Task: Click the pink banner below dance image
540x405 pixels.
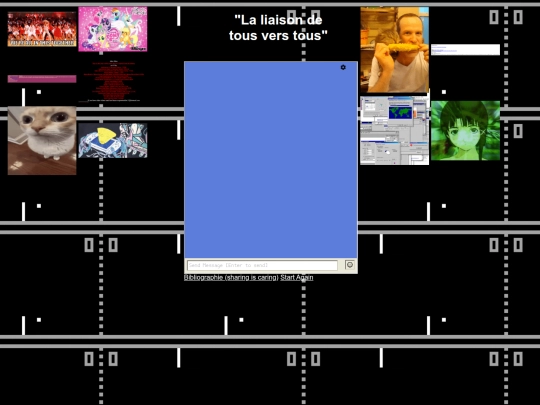Action: (x=42, y=79)
